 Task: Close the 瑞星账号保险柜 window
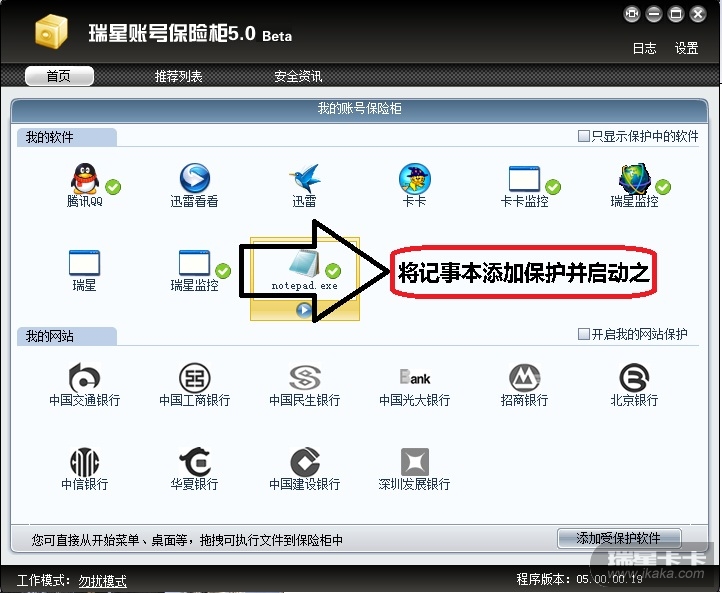698,14
